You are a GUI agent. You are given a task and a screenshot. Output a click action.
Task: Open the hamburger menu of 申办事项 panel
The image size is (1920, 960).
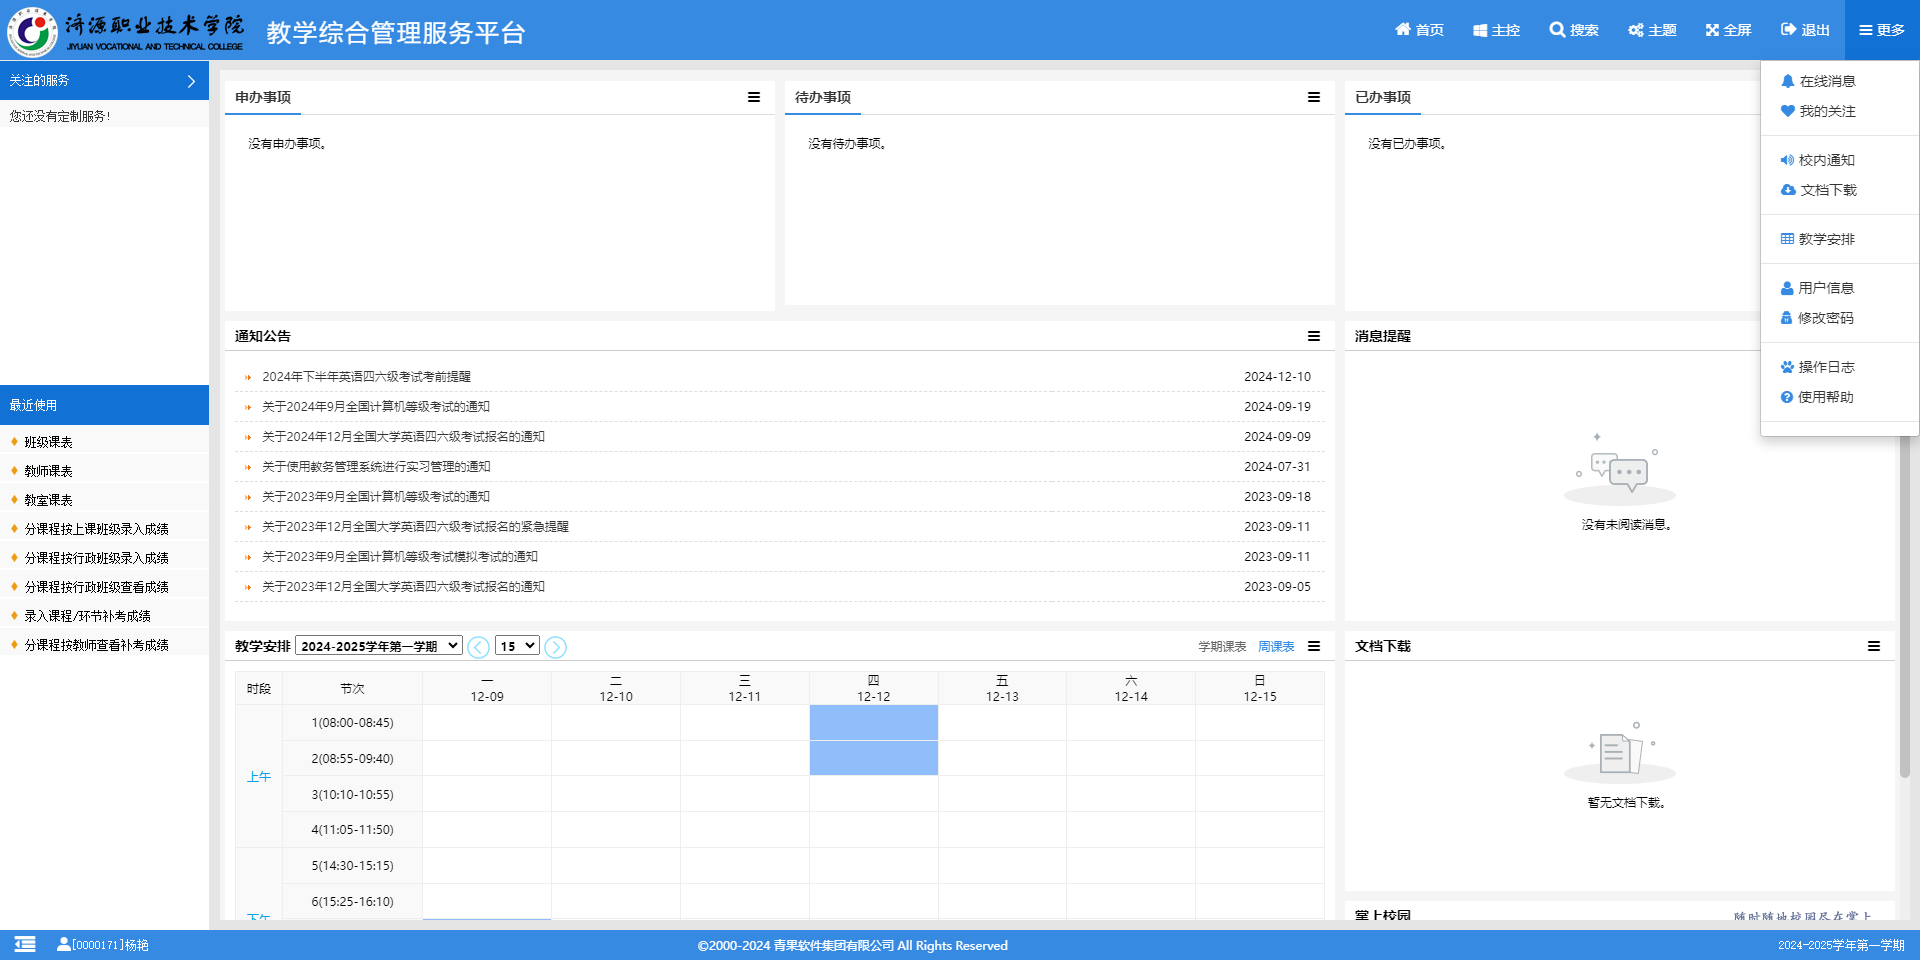coord(754,97)
